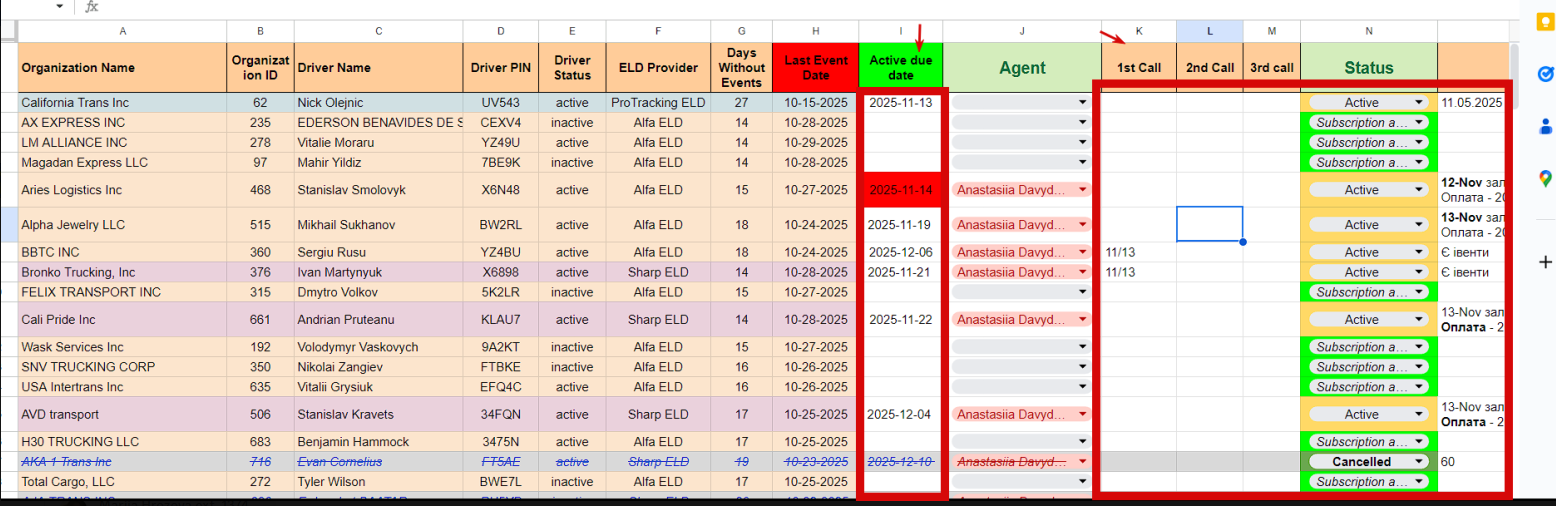This screenshot has width=1556, height=506.
Task: Click the Nick Olejnic driver name cell
Action: (379, 102)
